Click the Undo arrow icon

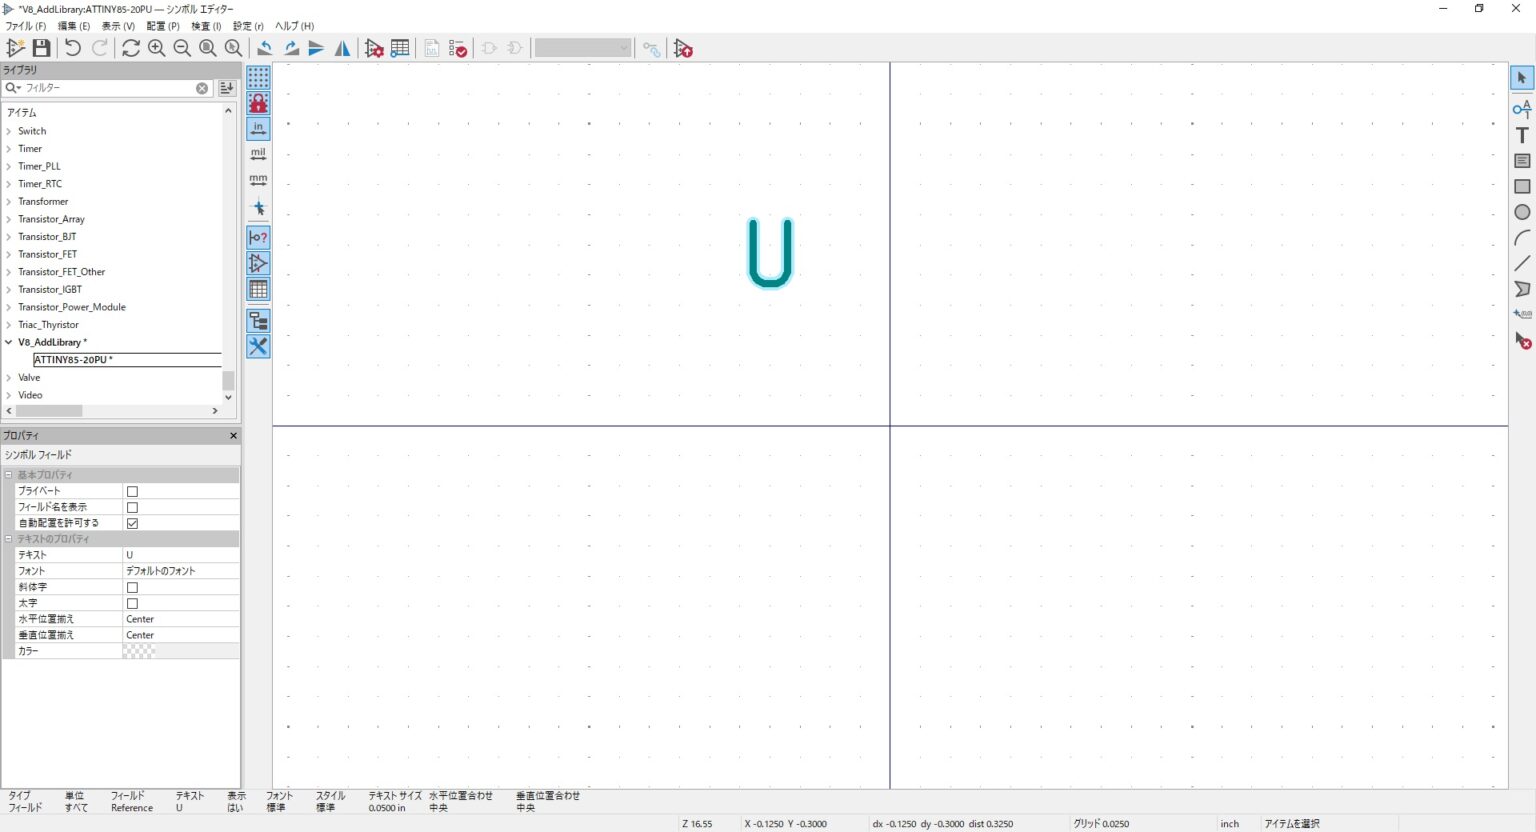pos(72,48)
